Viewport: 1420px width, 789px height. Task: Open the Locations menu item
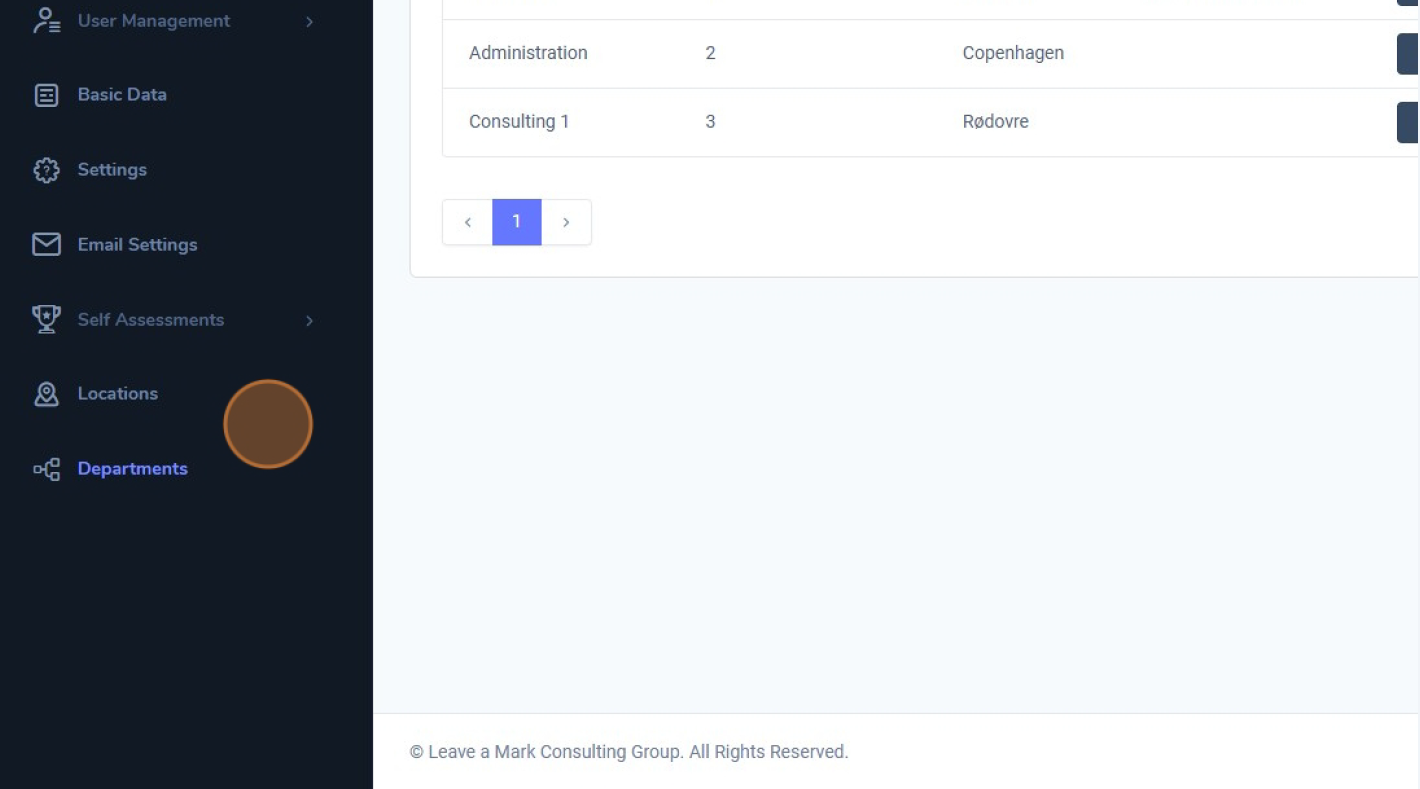(x=118, y=394)
